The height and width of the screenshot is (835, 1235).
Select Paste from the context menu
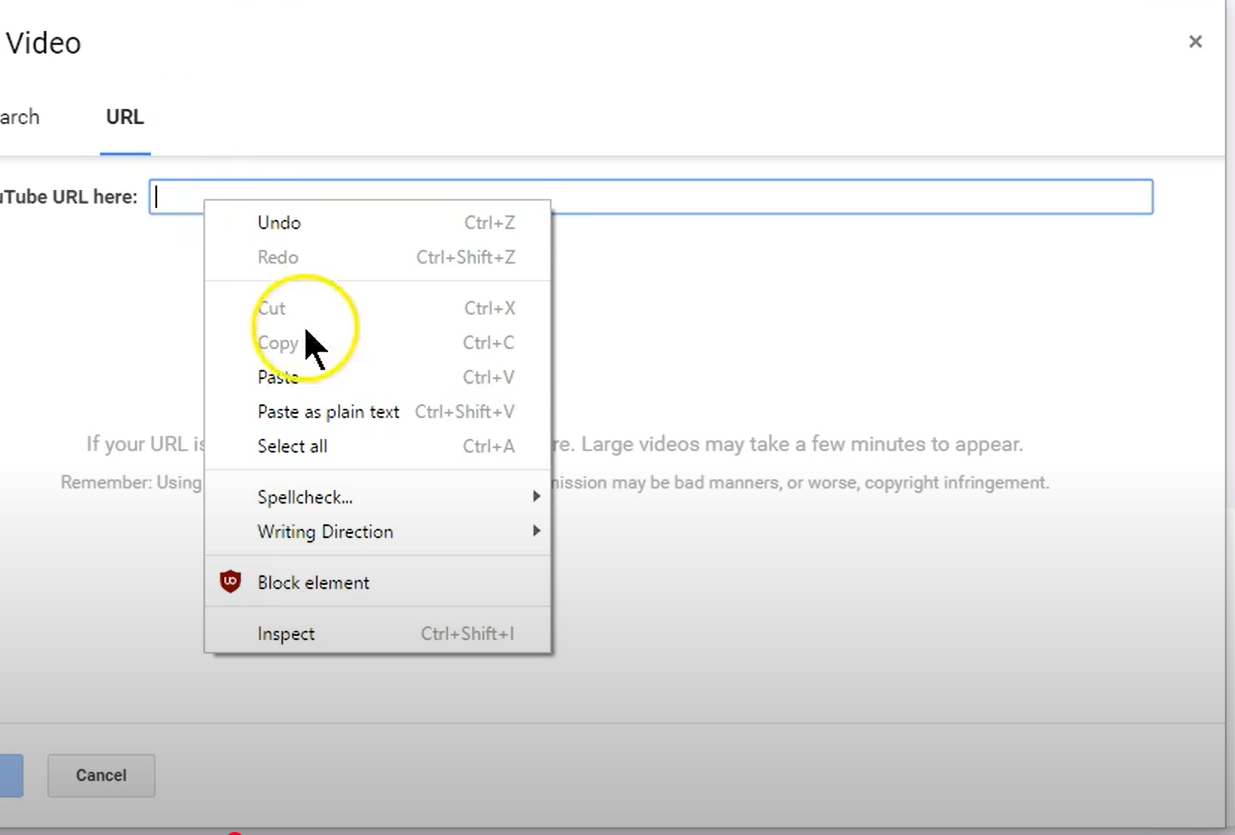click(277, 377)
